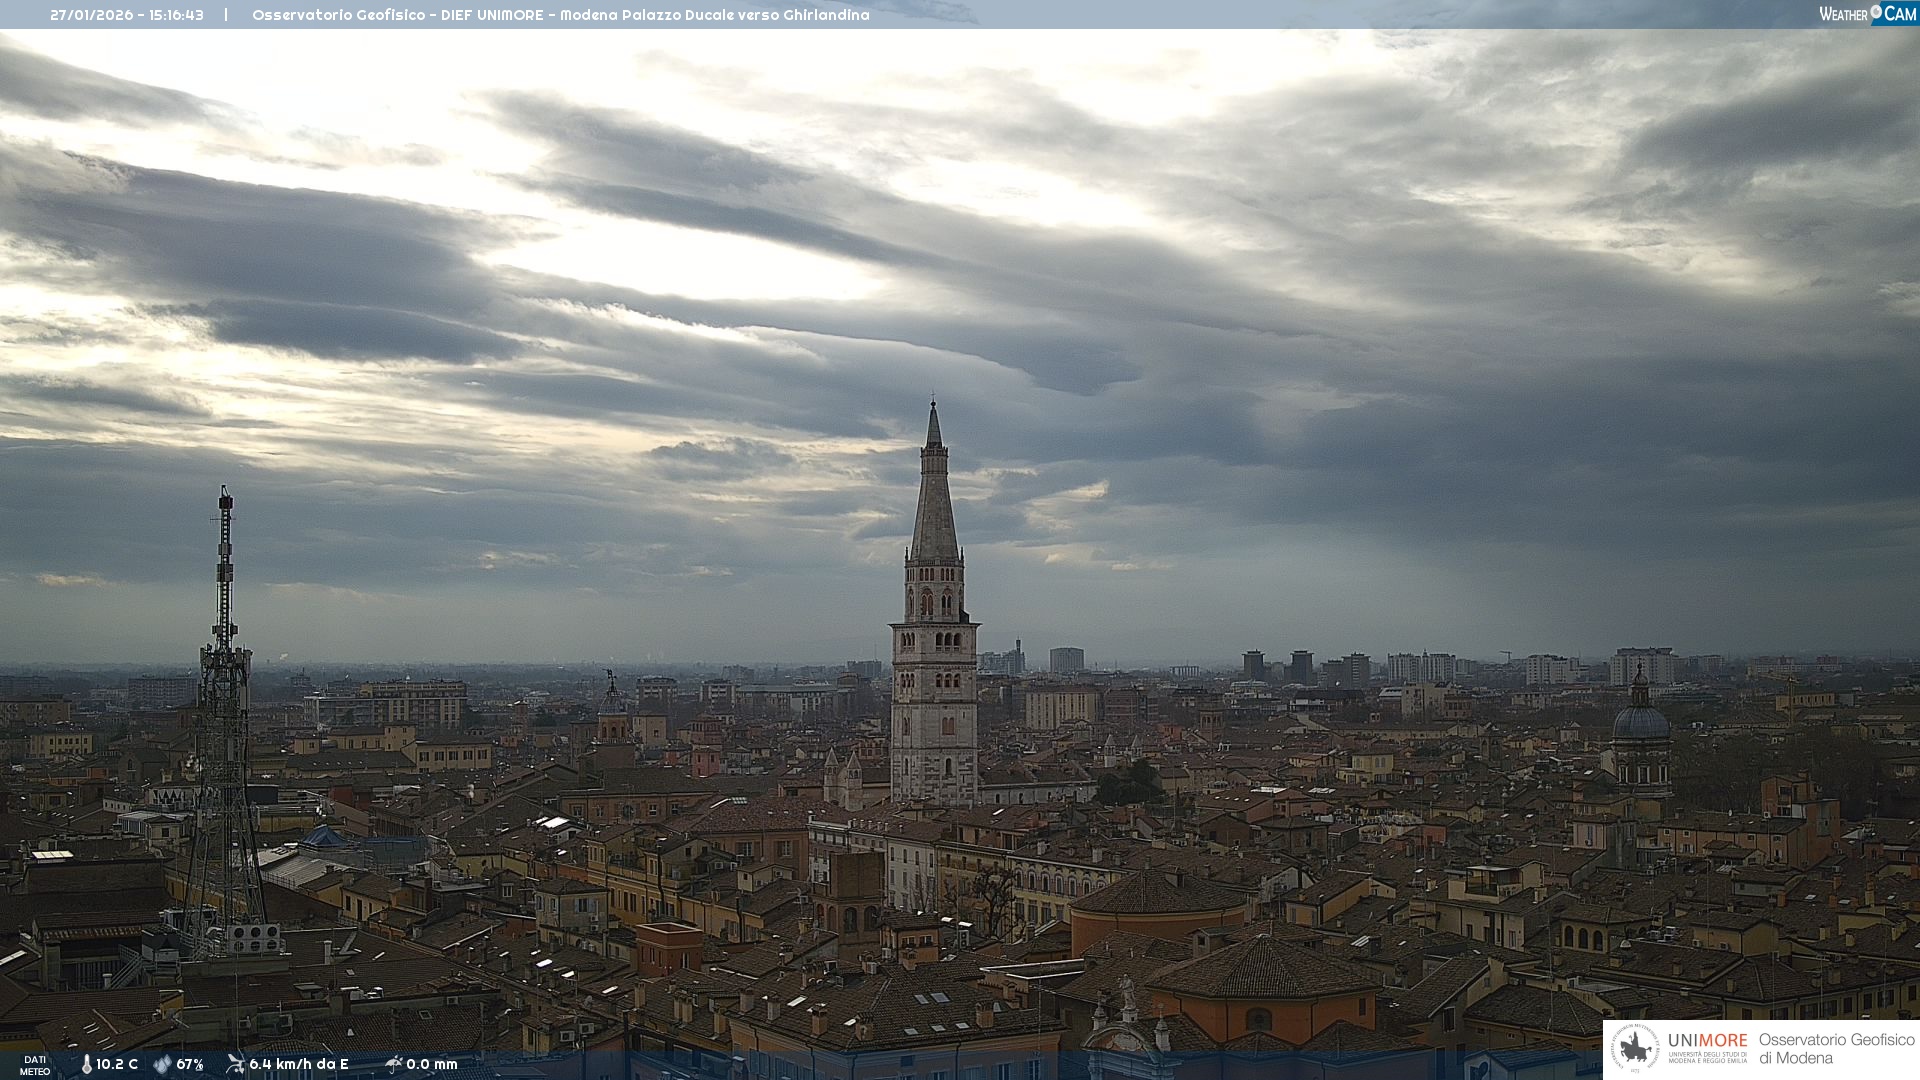1920x1080 pixels.
Task: Click the WeatherCam lens icon
Action: pos(1876,12)
